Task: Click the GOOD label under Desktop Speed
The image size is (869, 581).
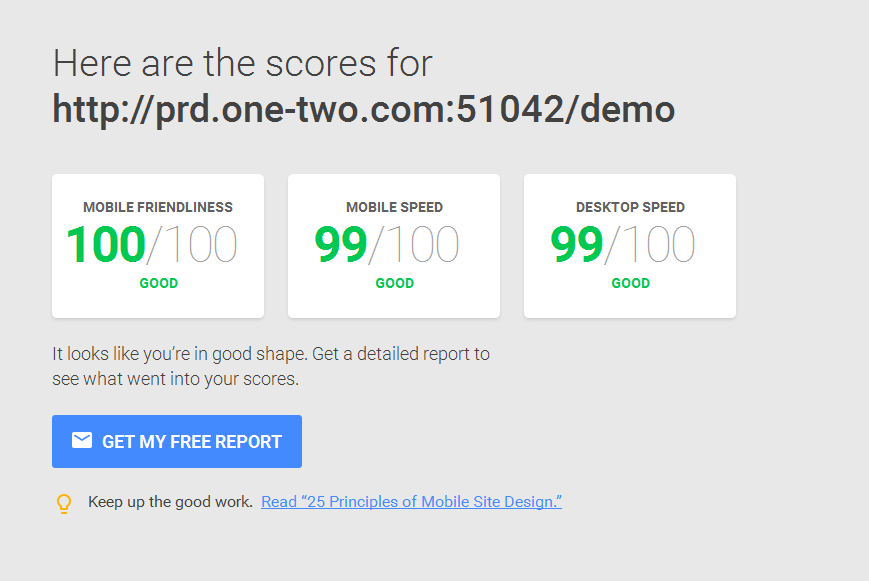Action: 630,283
